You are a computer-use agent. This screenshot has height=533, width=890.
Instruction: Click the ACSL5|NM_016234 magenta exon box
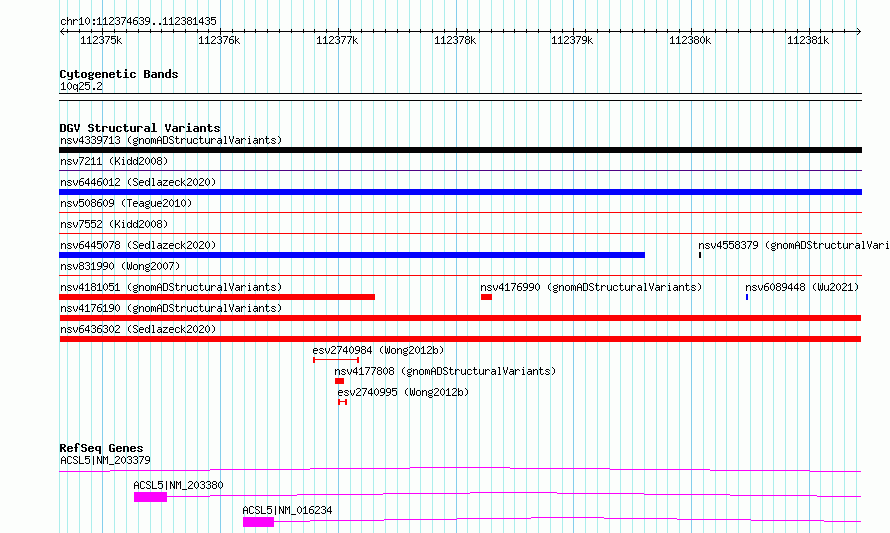pyautogui.click(x=258, y=522)
